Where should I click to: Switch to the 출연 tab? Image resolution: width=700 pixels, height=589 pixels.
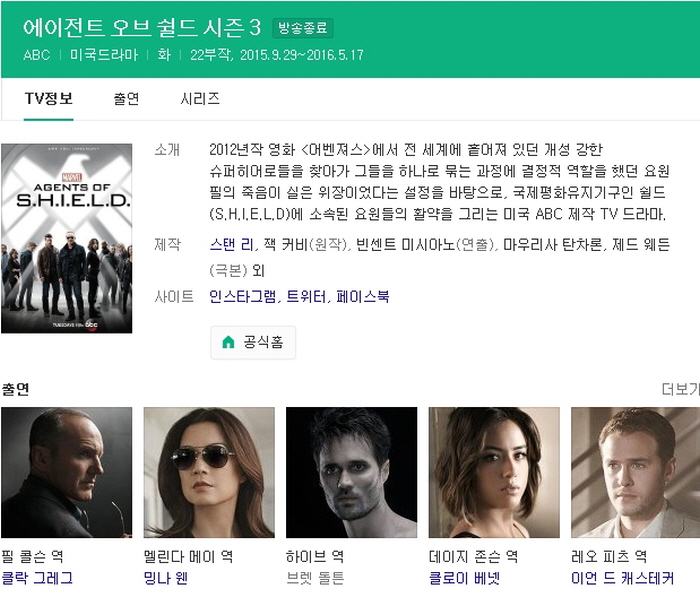tap(126, 99)
